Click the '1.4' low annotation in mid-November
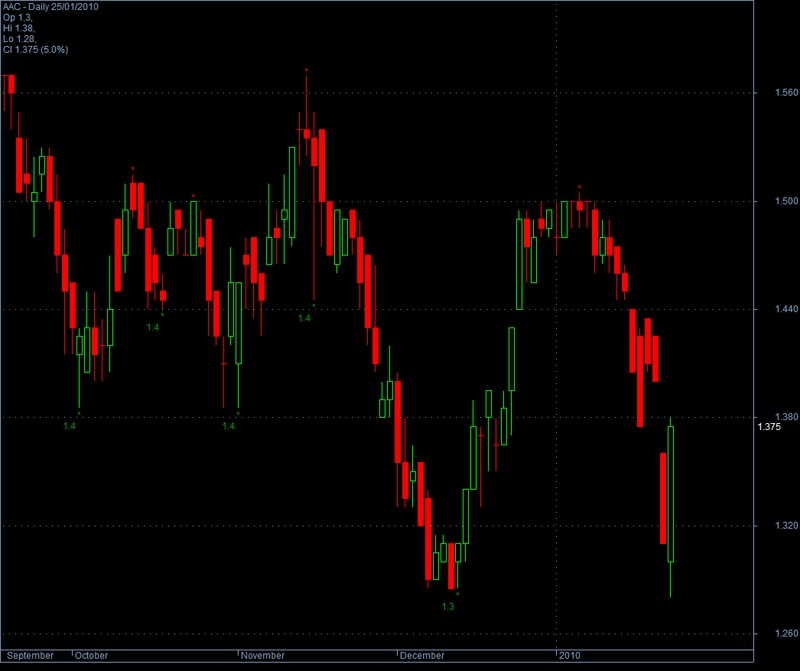Image resolution: width=800 pixels, height=671 pixels. click(304, 318)
